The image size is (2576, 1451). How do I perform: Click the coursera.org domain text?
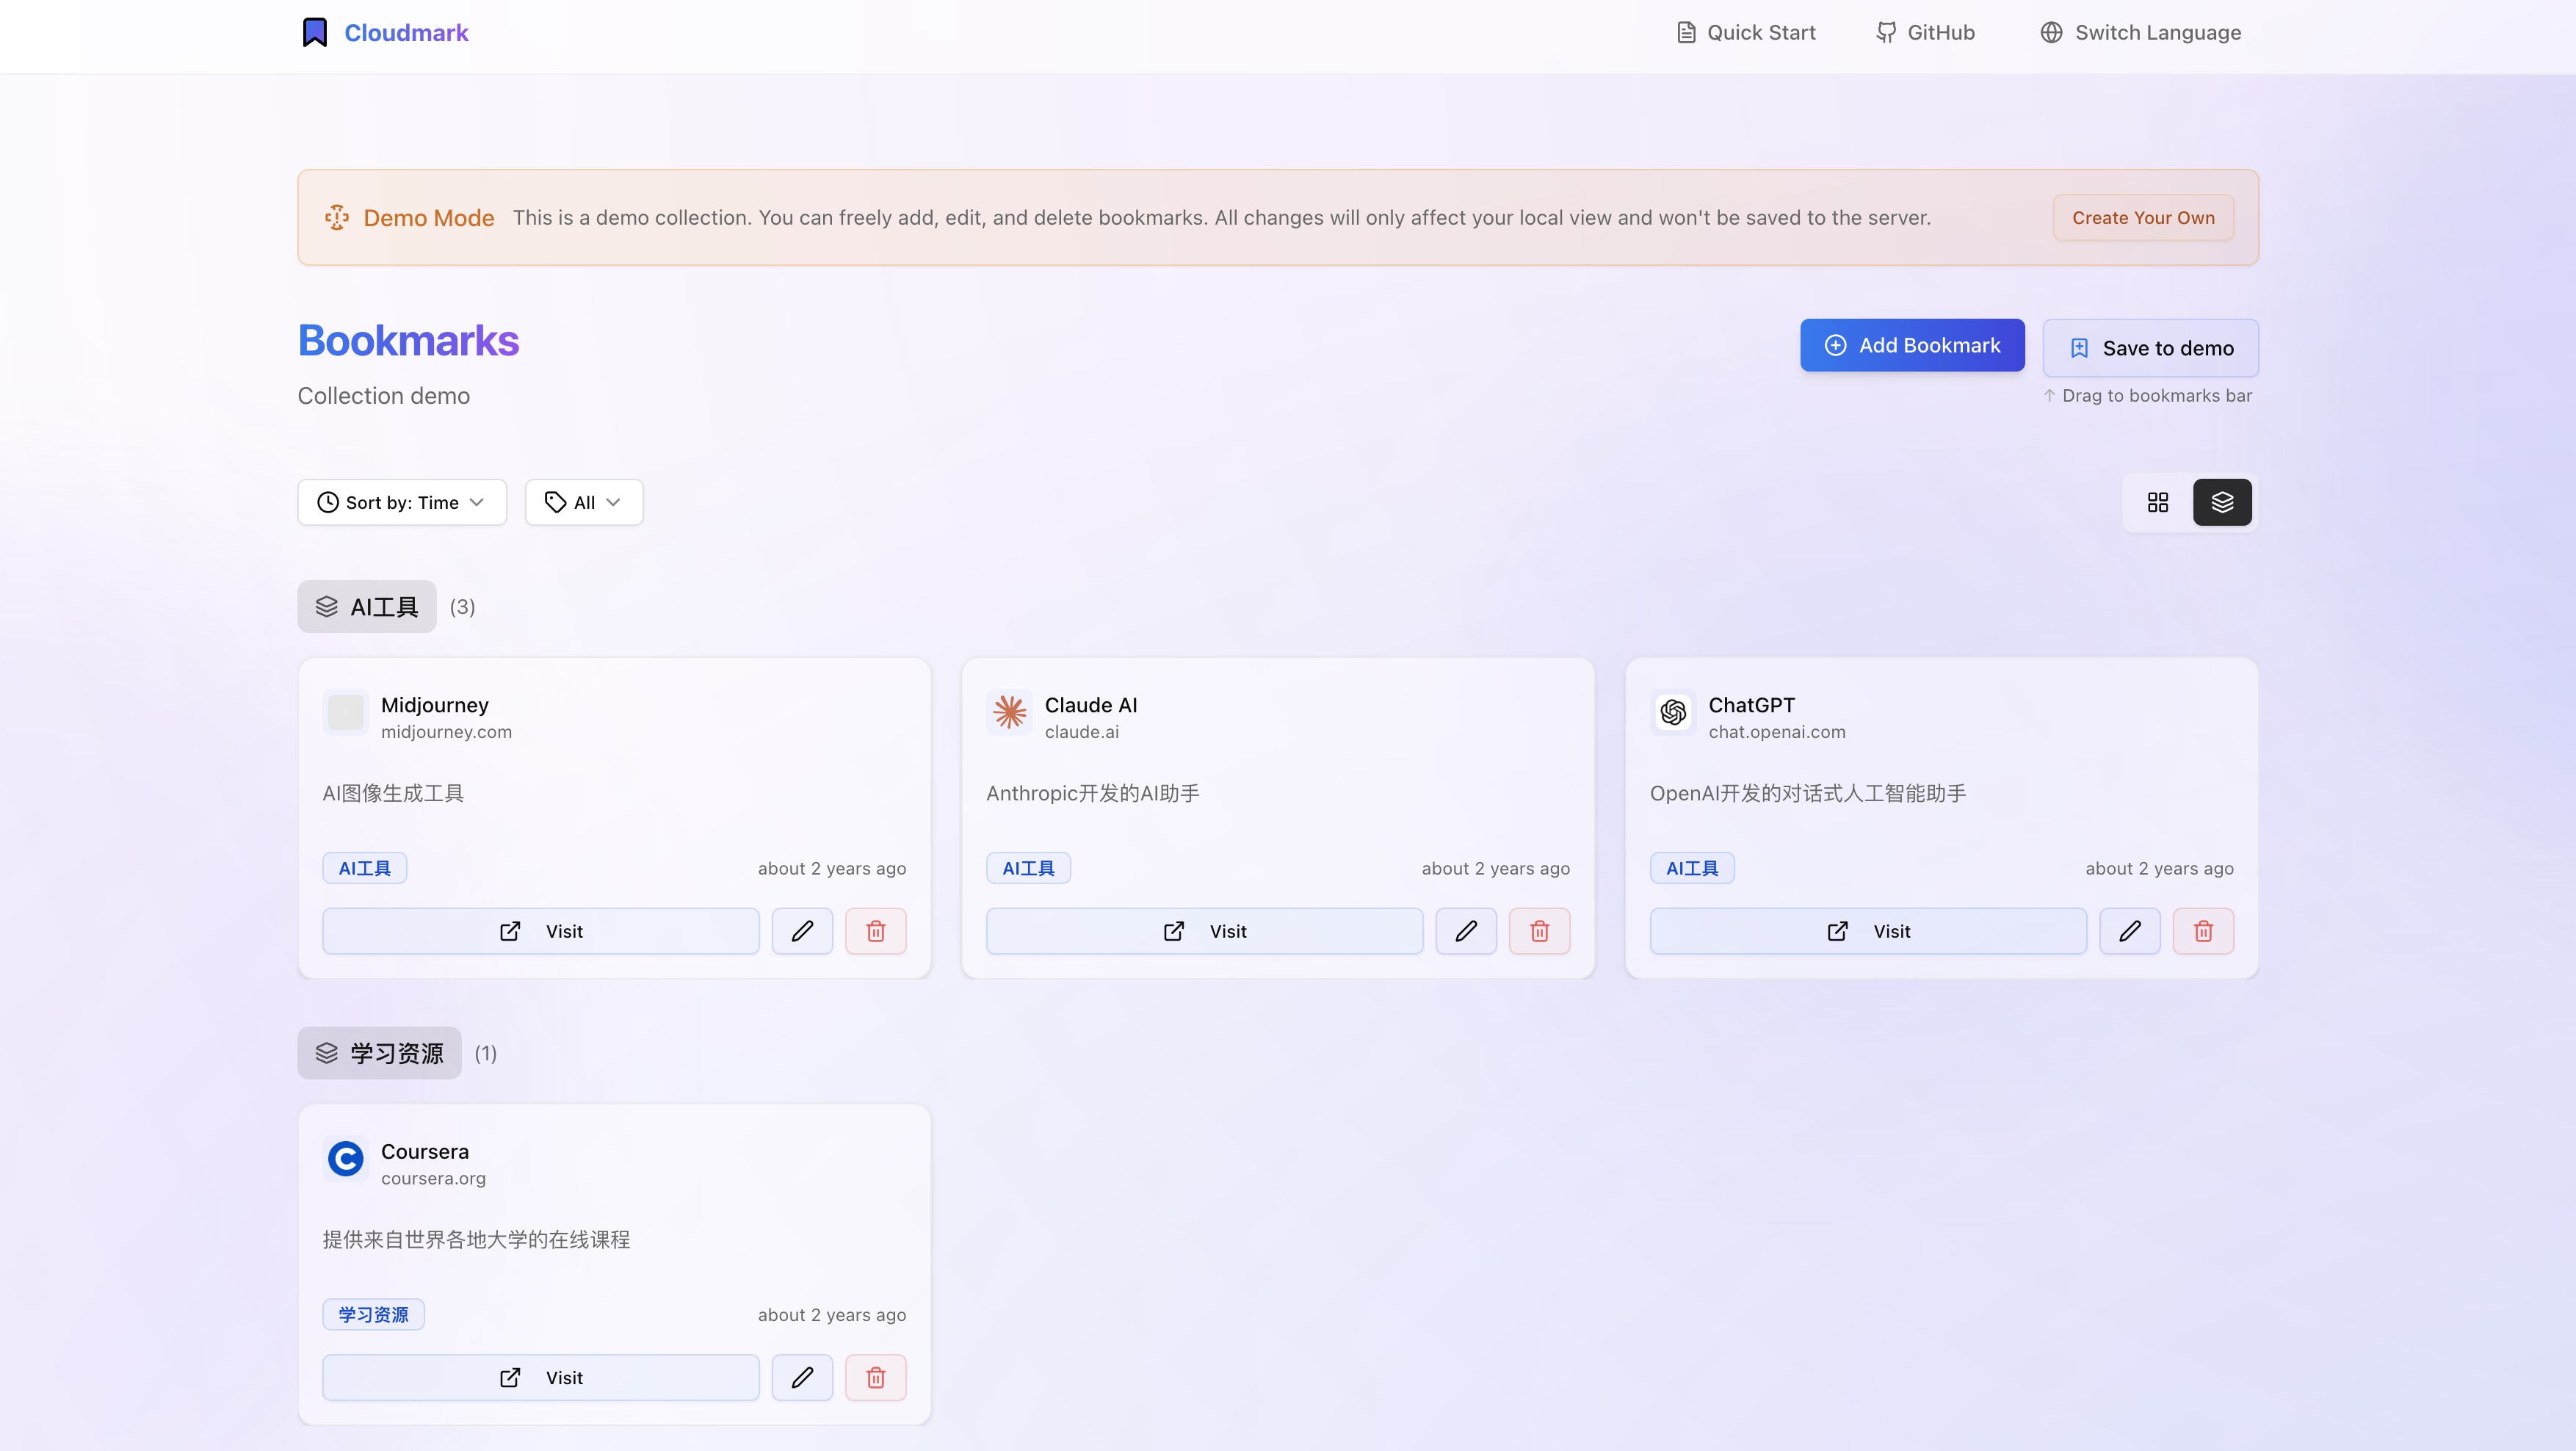433,1179
